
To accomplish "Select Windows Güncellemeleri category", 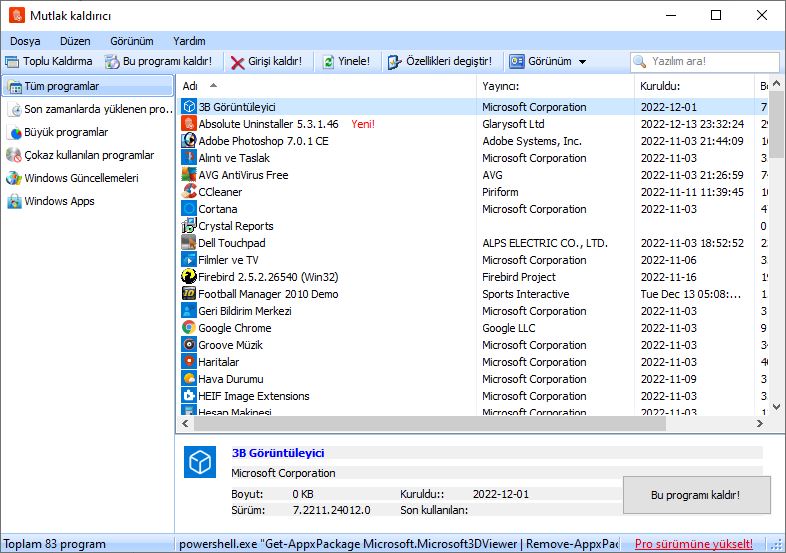I will click(88, 178).
